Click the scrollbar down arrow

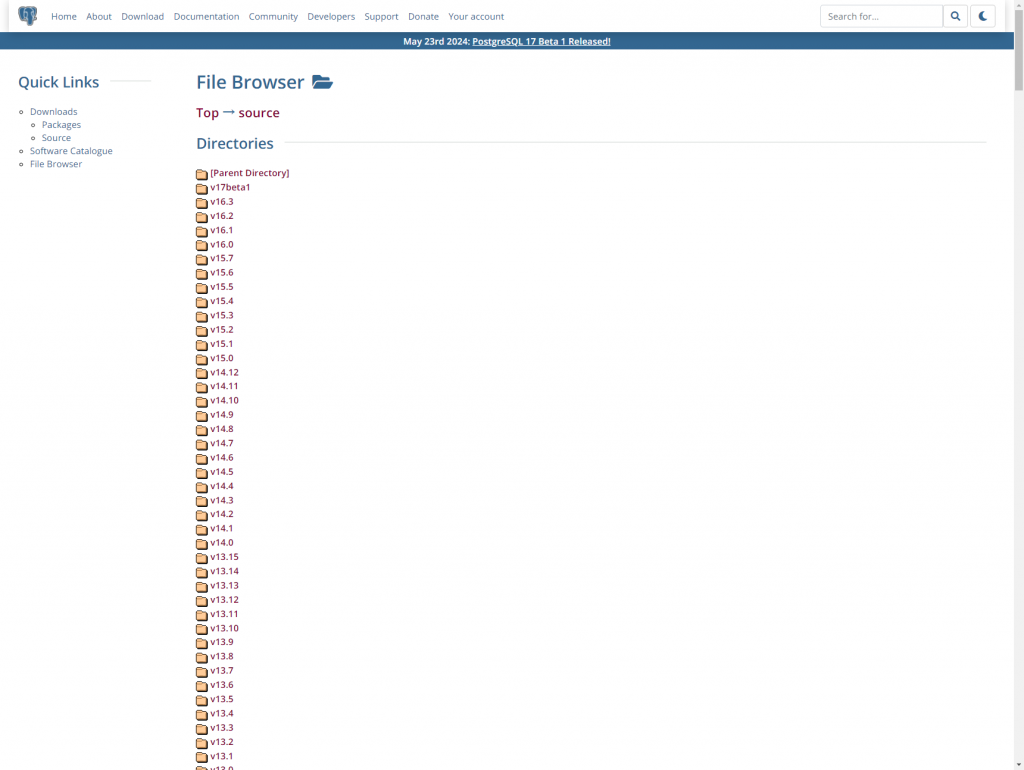[1019, 764]
